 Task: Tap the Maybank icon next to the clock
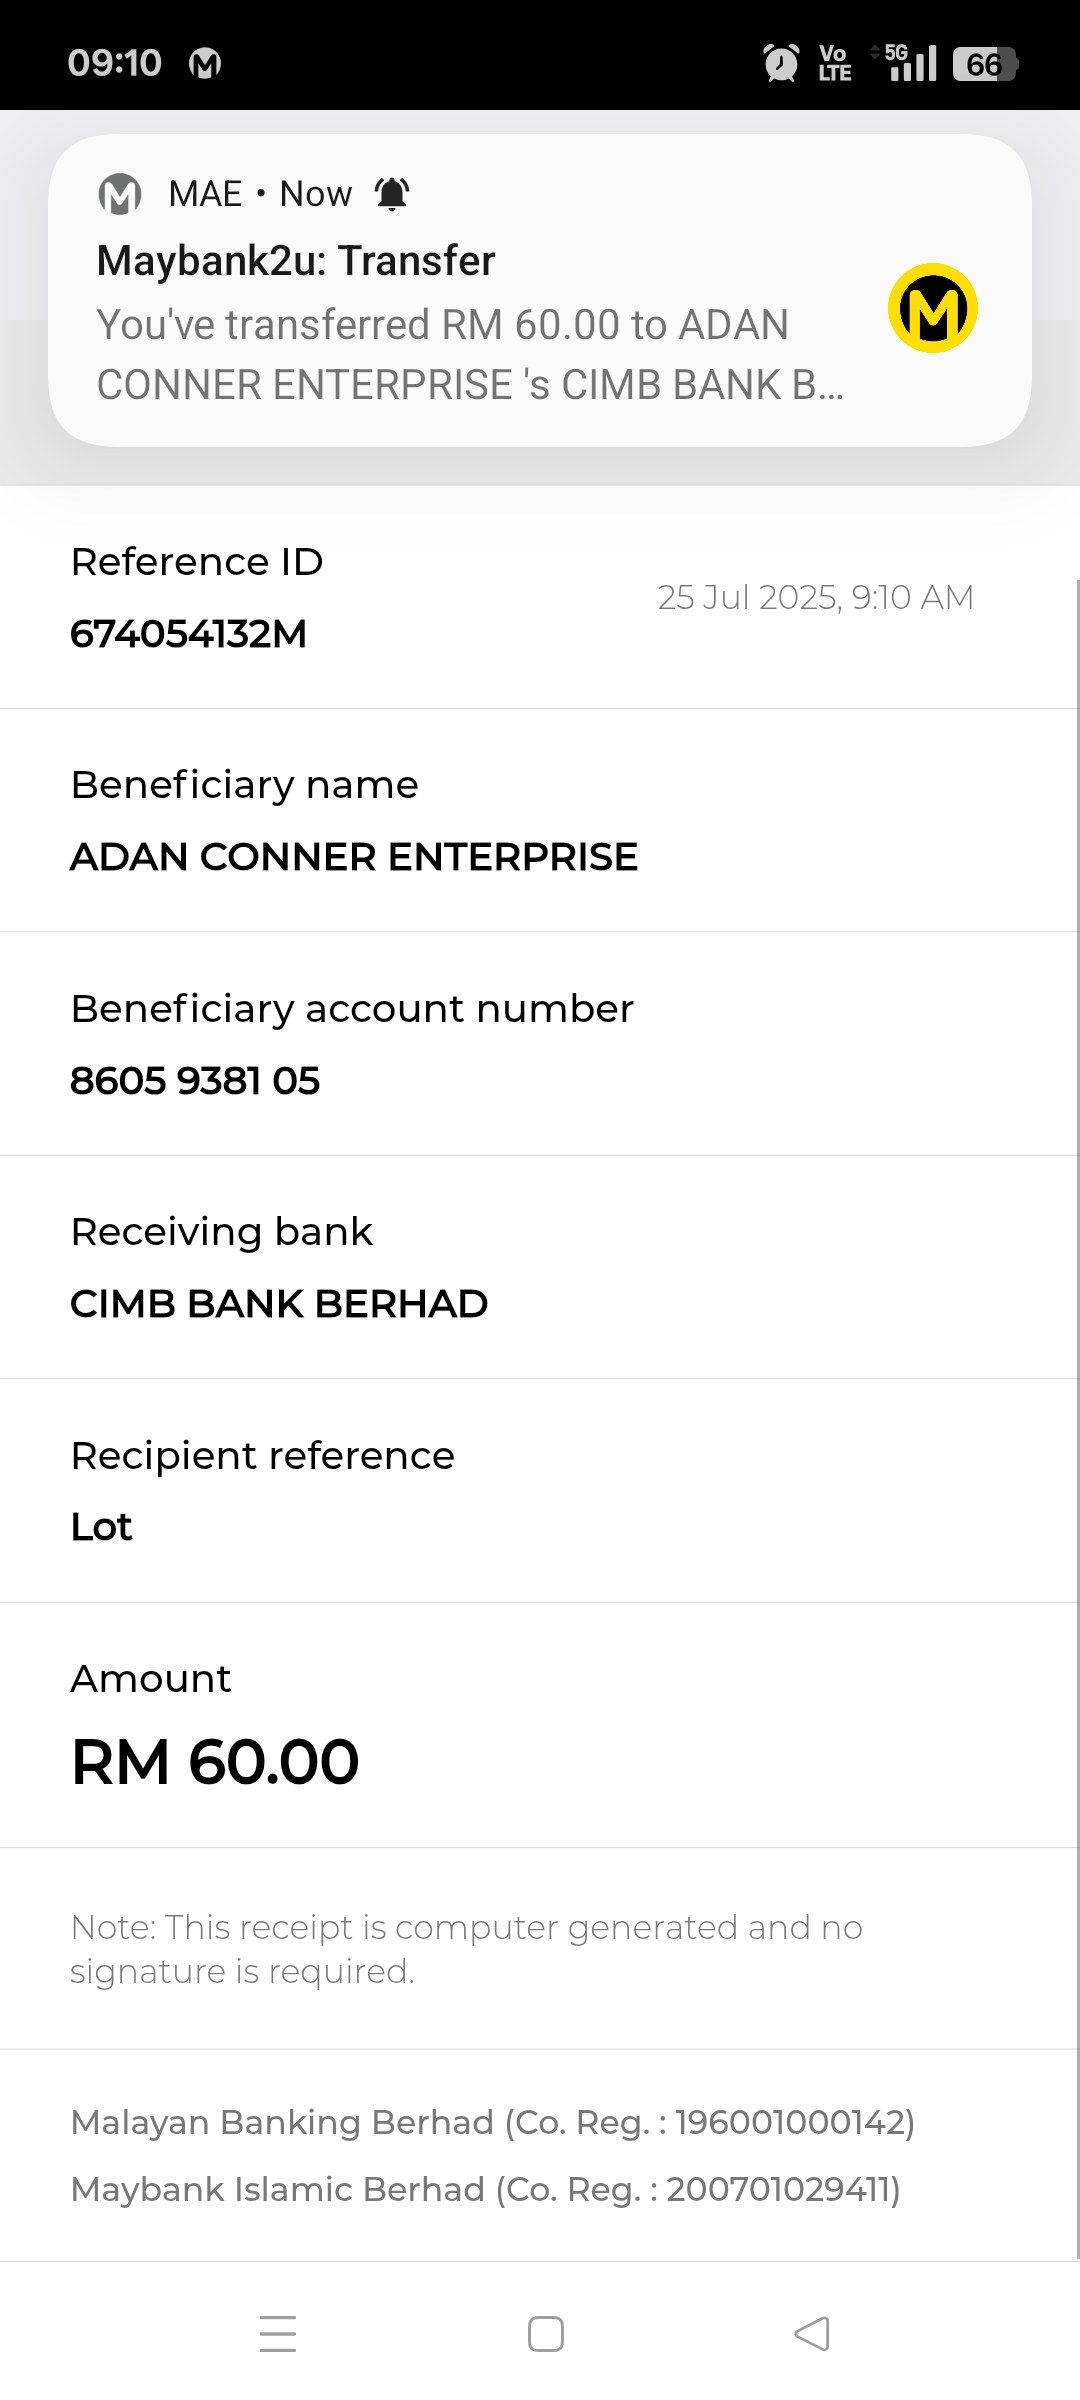pyautogui.click(x=205, y=64)
